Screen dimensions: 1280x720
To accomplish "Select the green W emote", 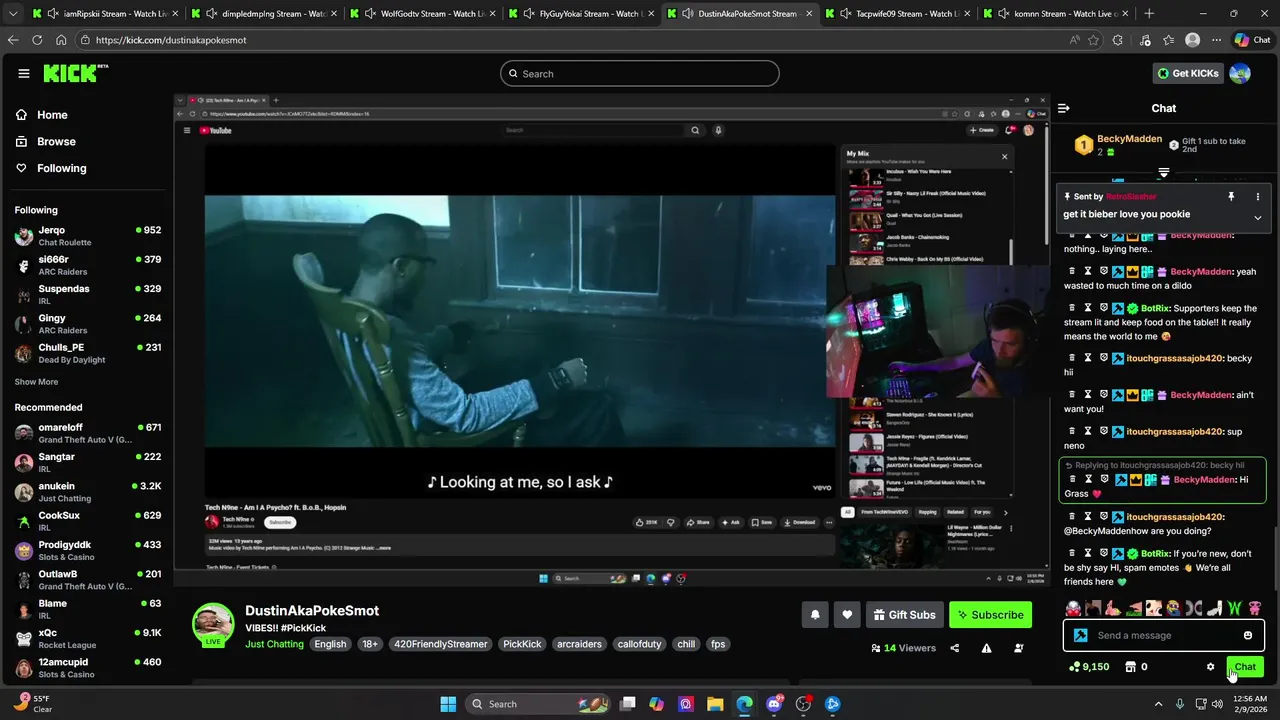I will pyautogui.click(x=1234, y=608).
